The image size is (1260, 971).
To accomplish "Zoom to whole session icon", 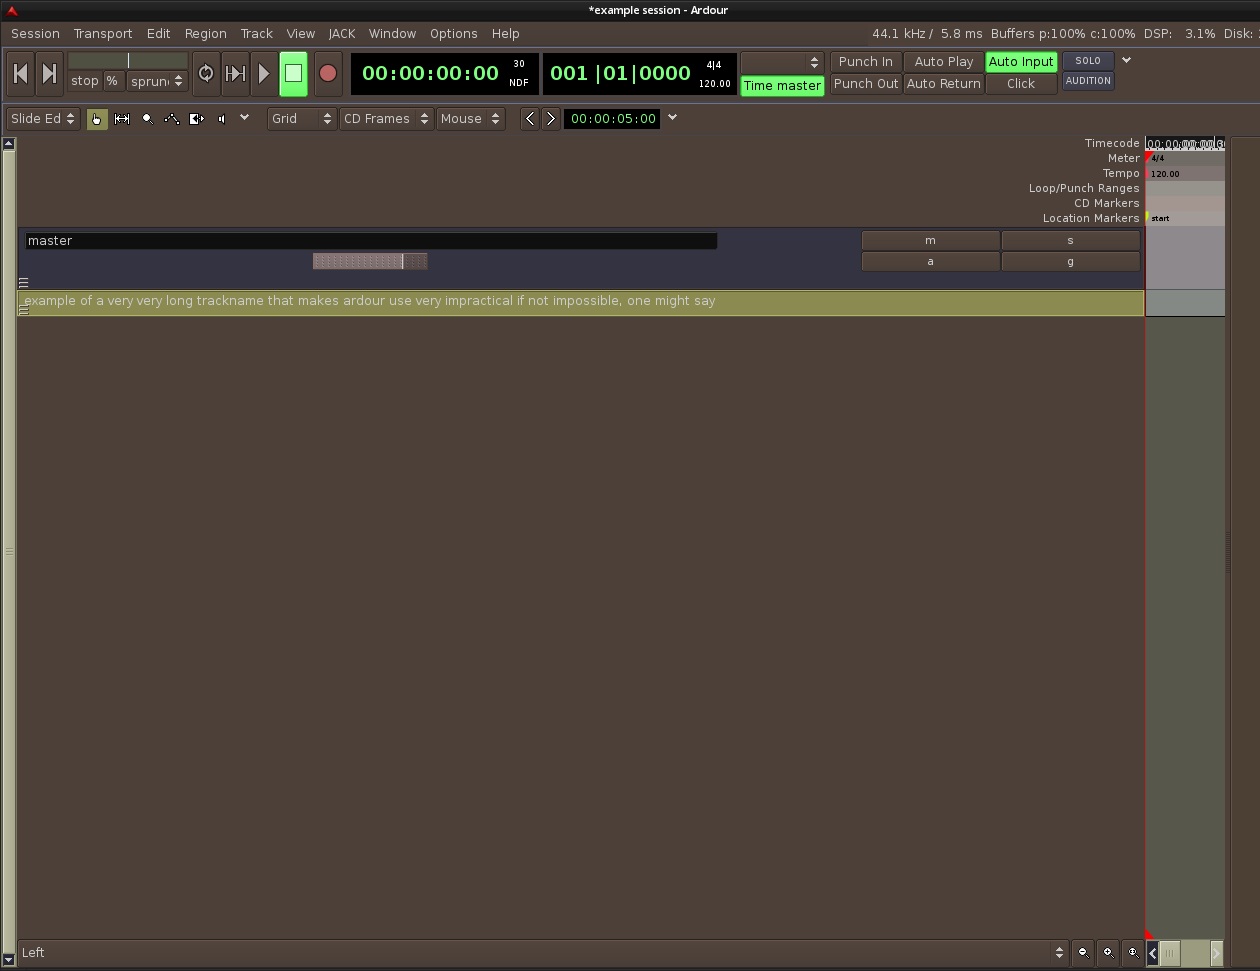I will click(1133, 953).
